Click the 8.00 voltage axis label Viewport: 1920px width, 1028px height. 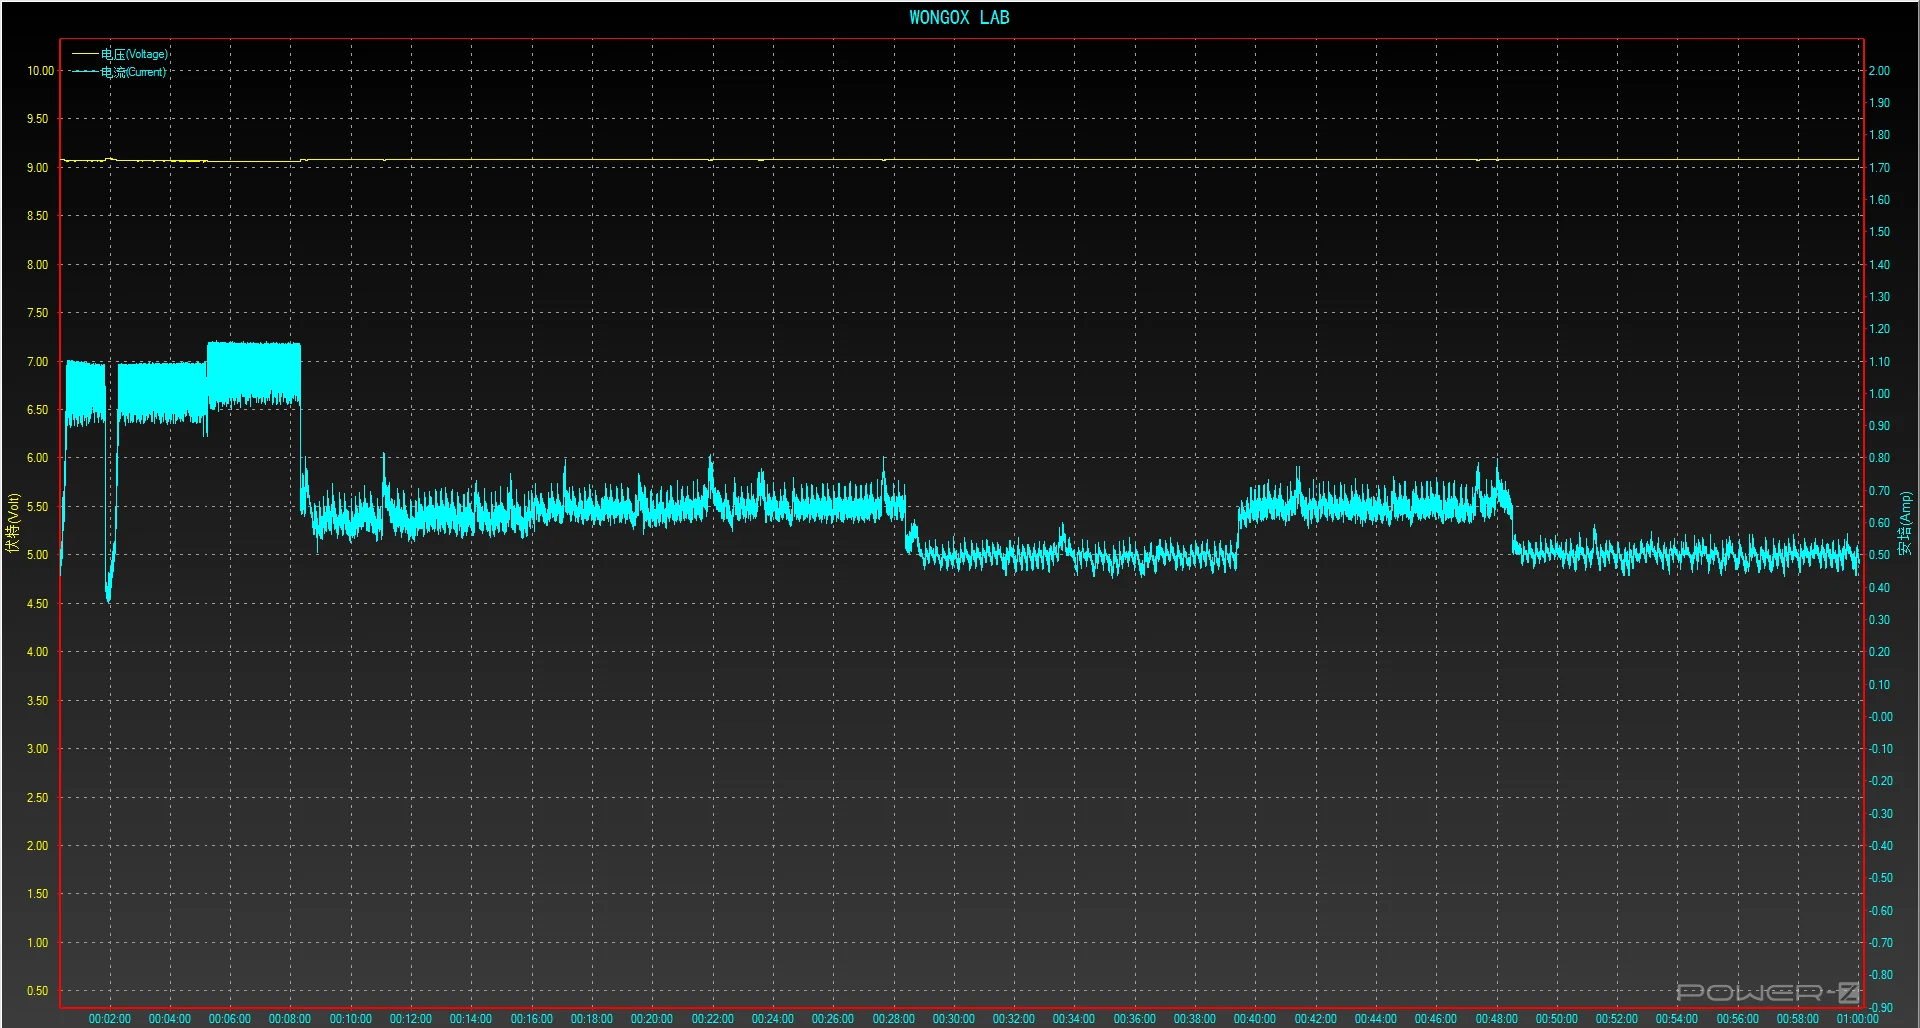coord(37,265)
